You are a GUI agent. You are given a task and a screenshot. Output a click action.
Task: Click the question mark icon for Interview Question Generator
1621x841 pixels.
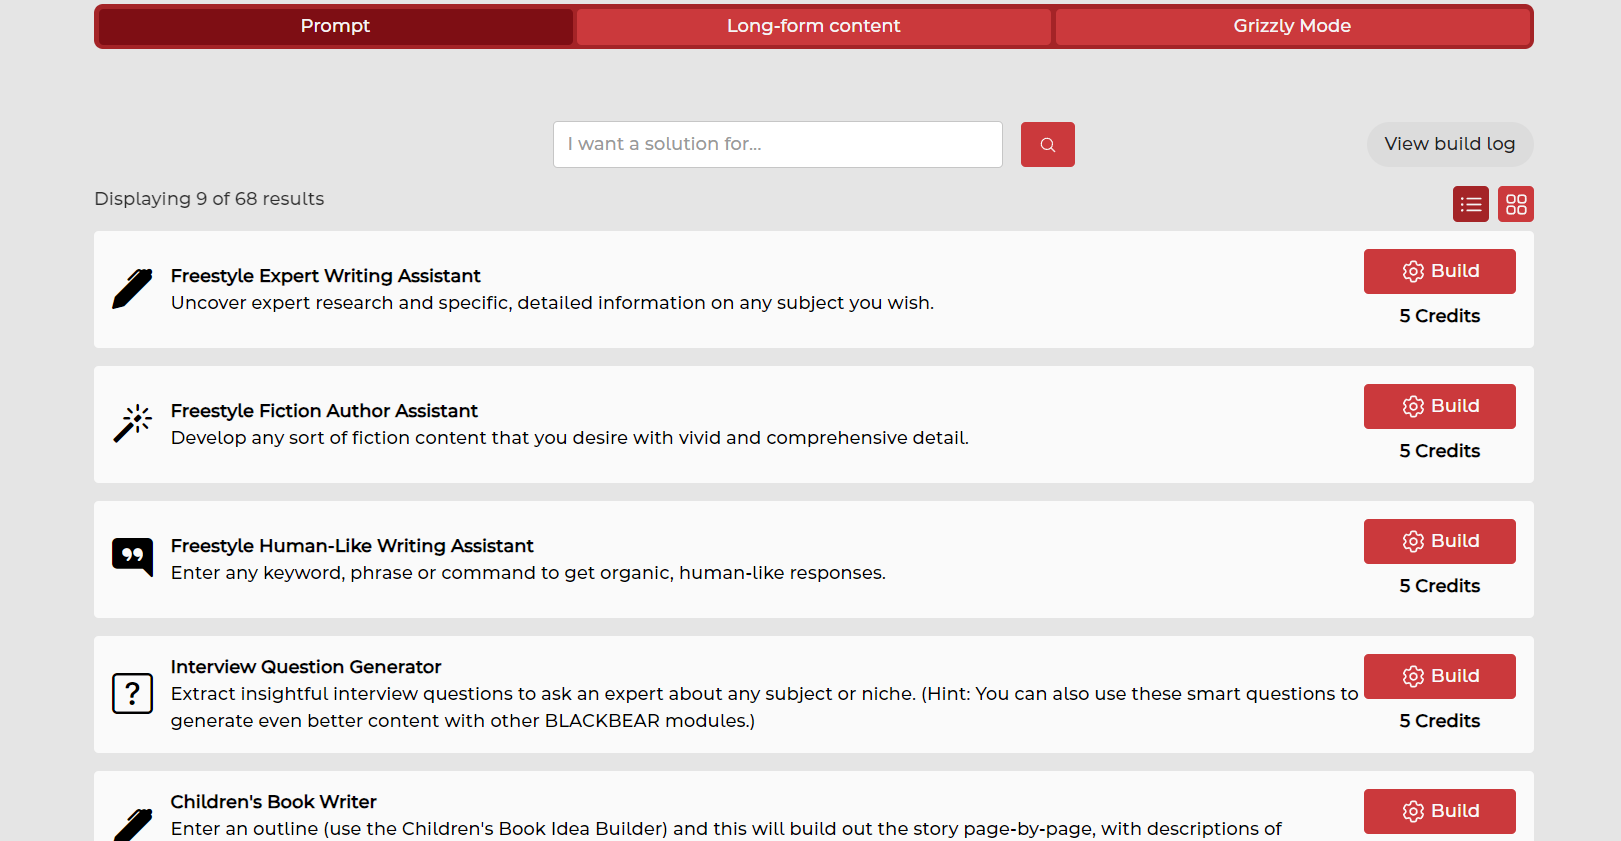[132, 693]
